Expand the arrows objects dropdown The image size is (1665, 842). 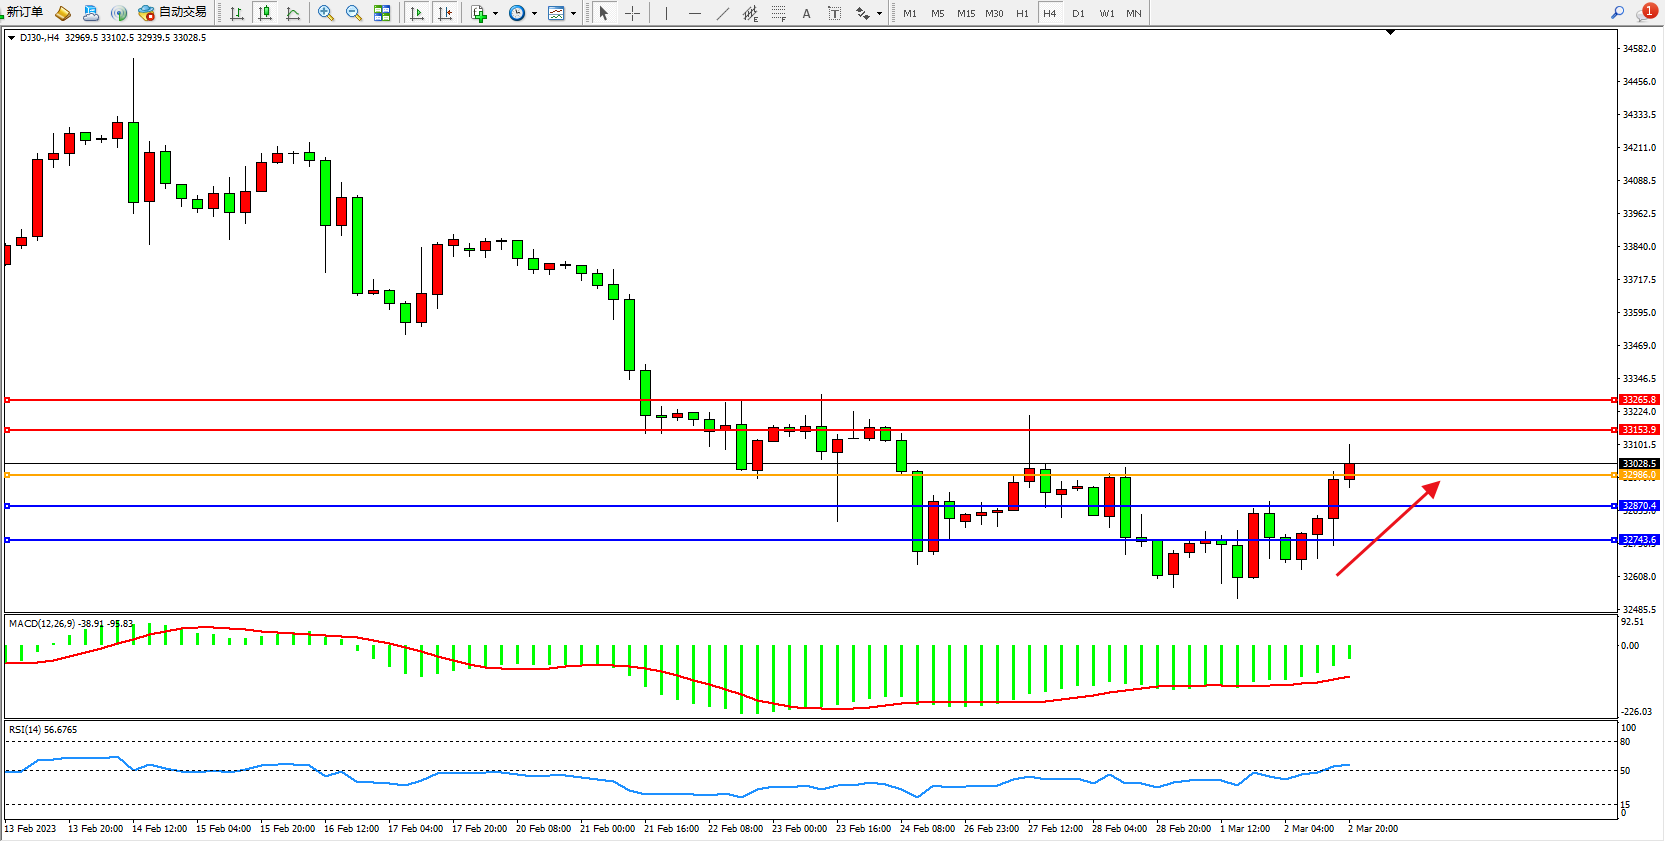[879, 14]
